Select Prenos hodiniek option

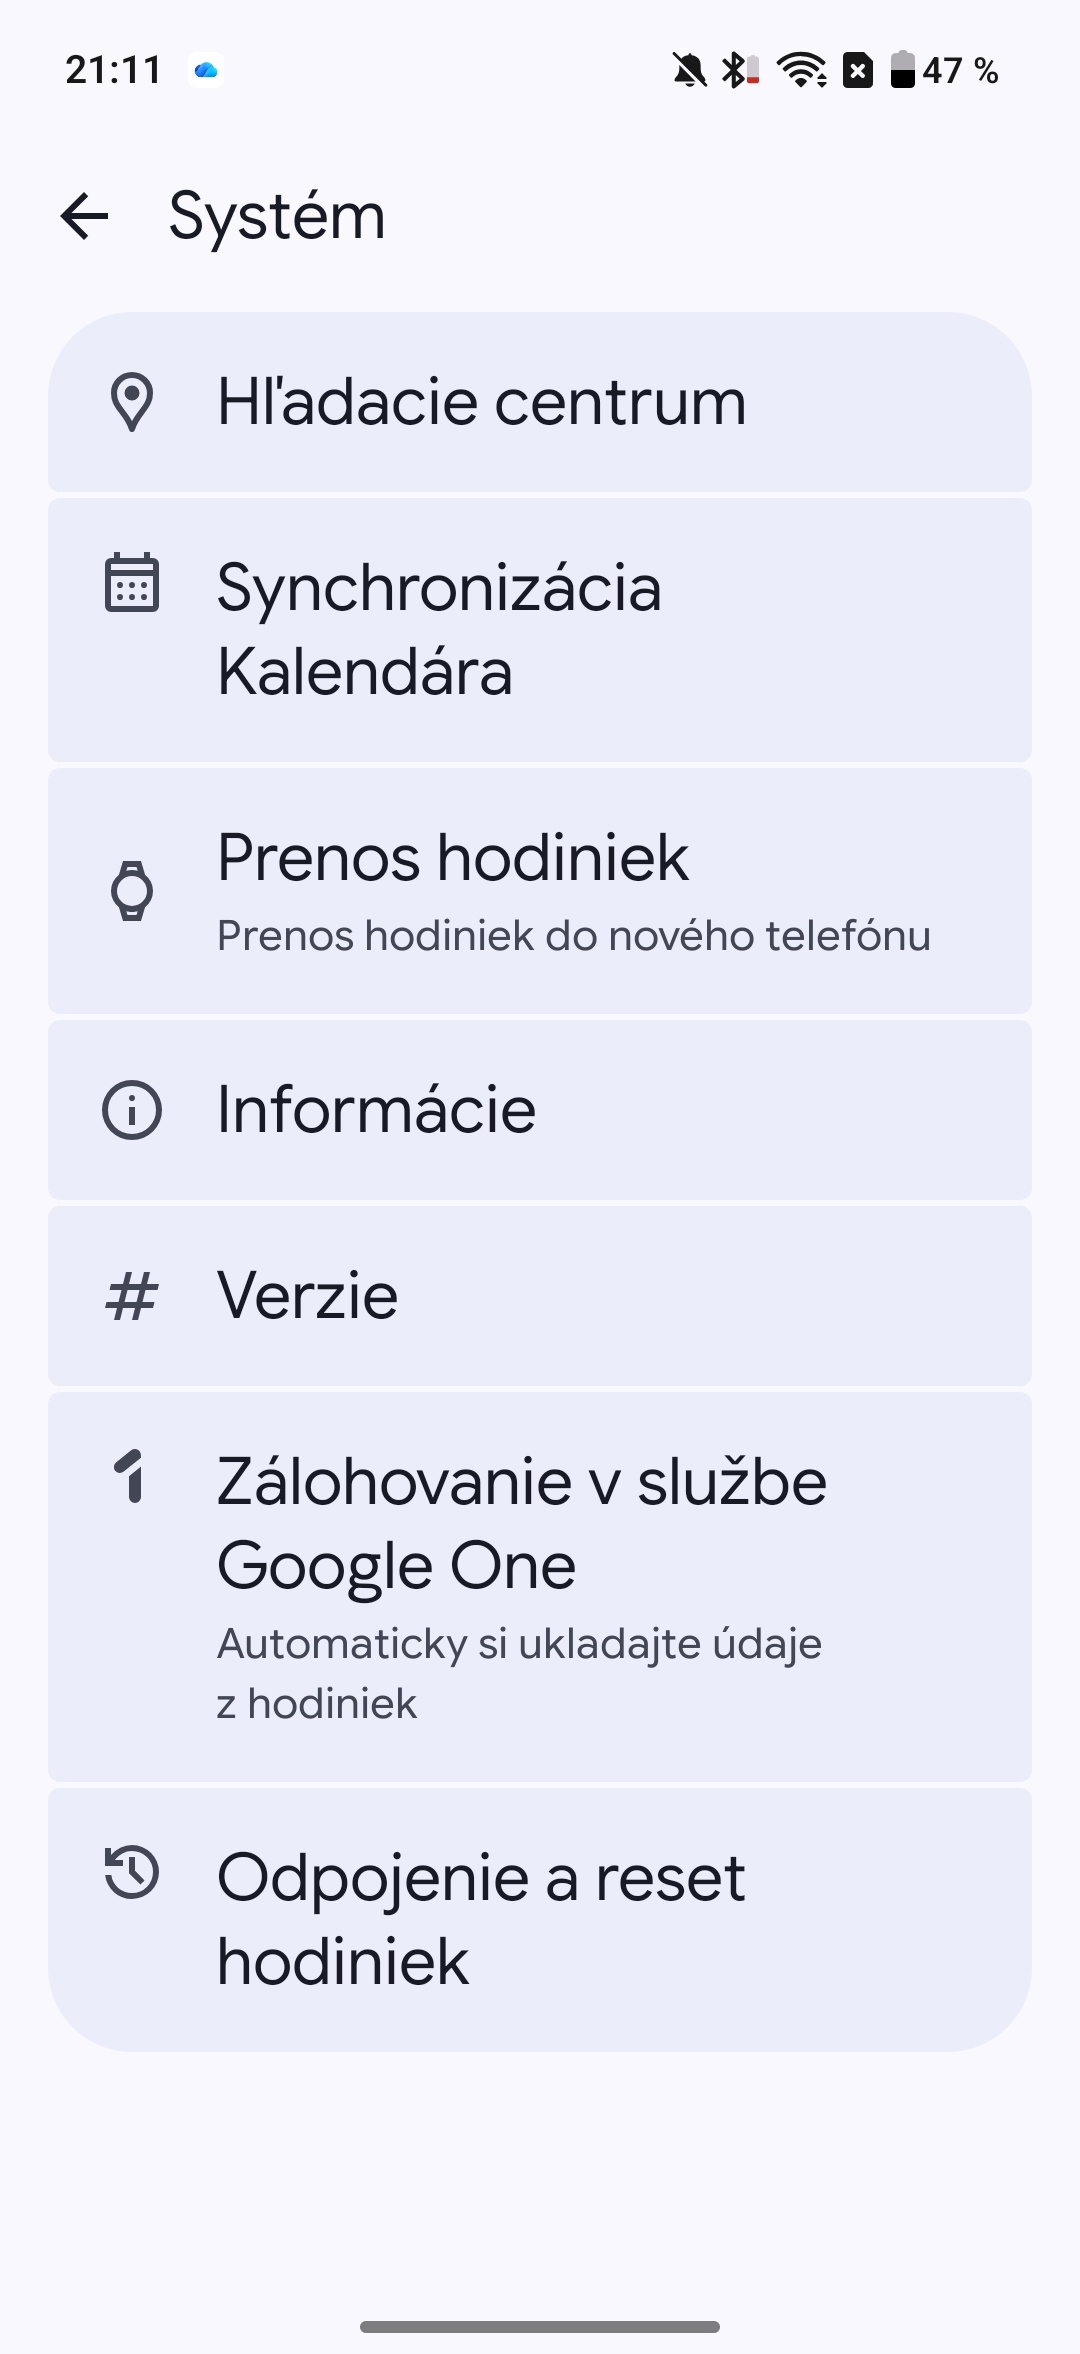click(x=540, y=890)
